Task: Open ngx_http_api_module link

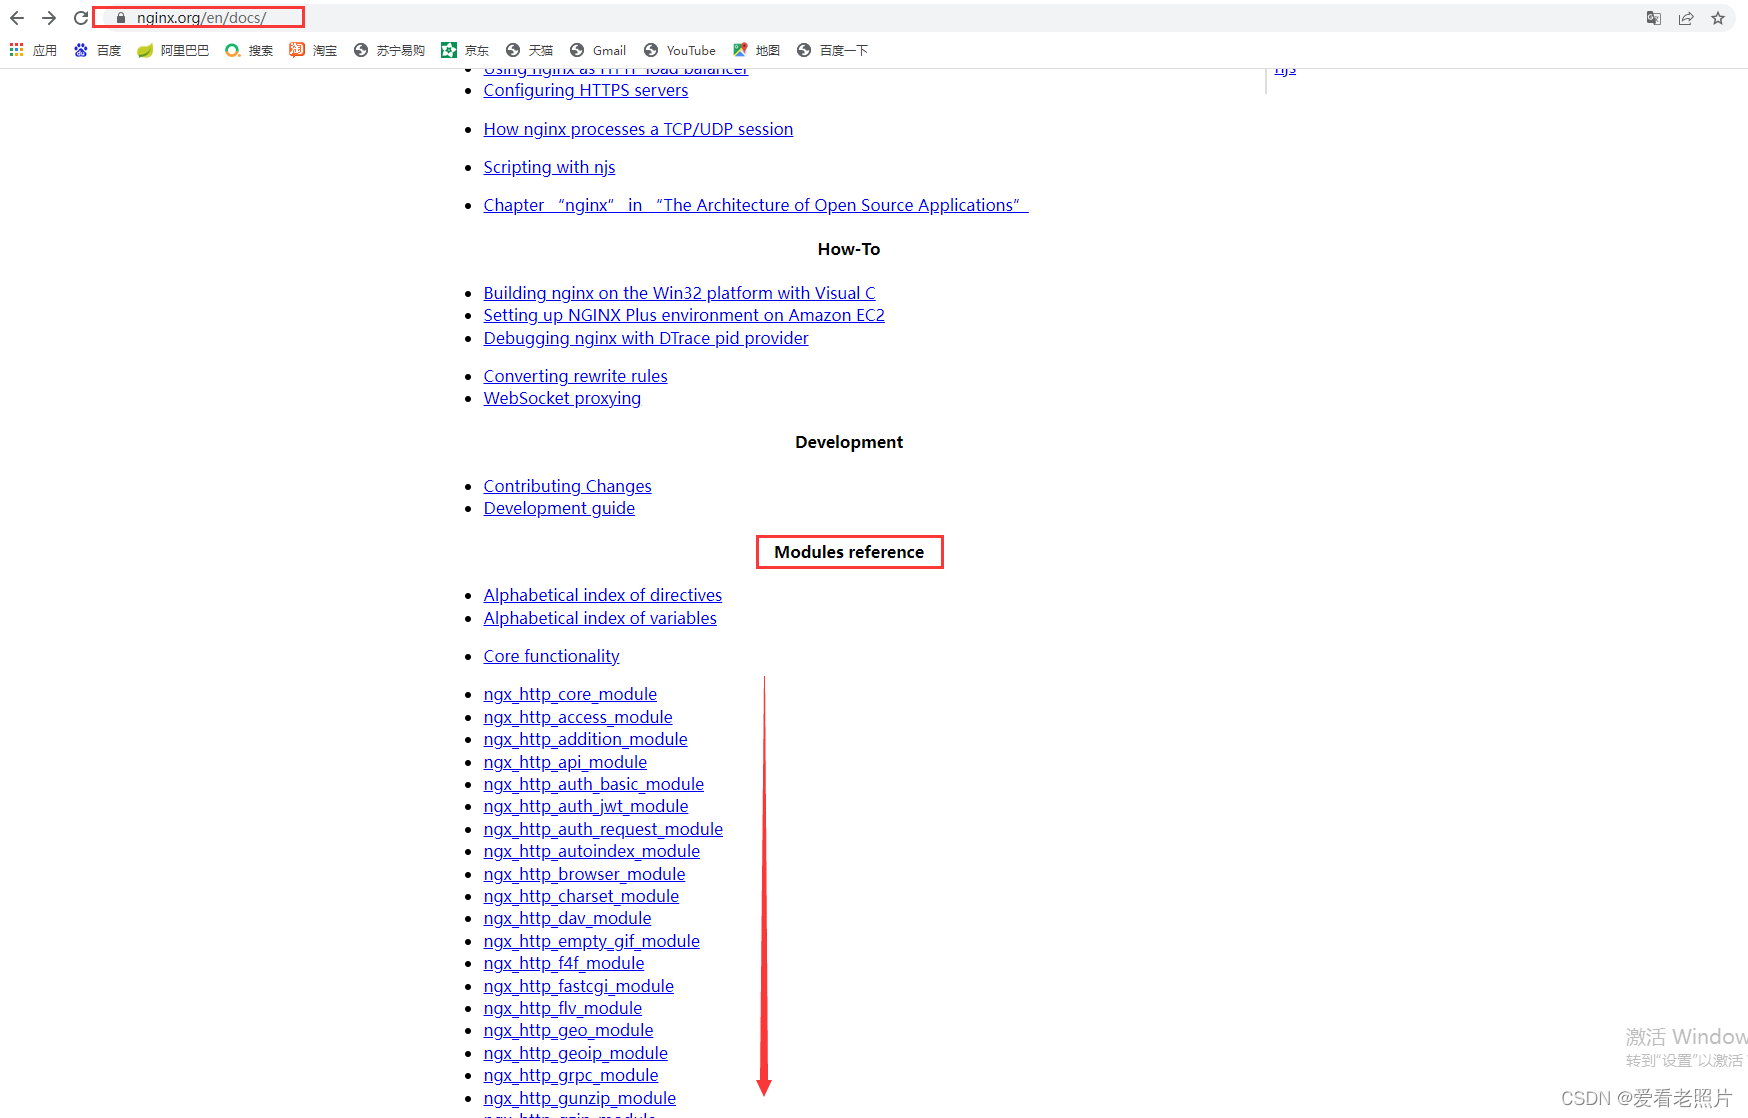Action: (x=565, y=762)
